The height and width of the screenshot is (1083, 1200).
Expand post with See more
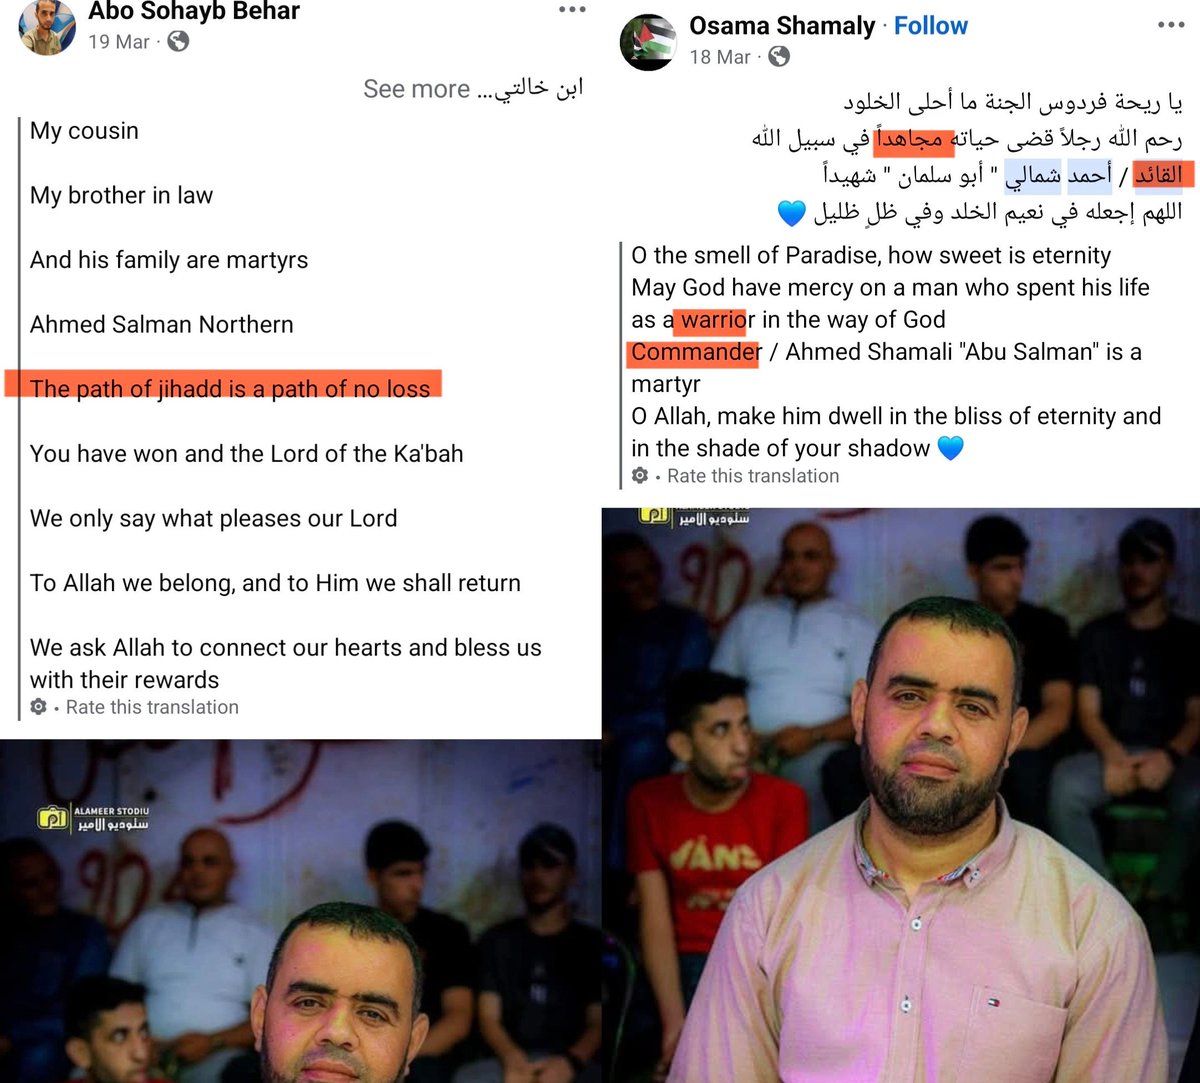coord(416,89)
